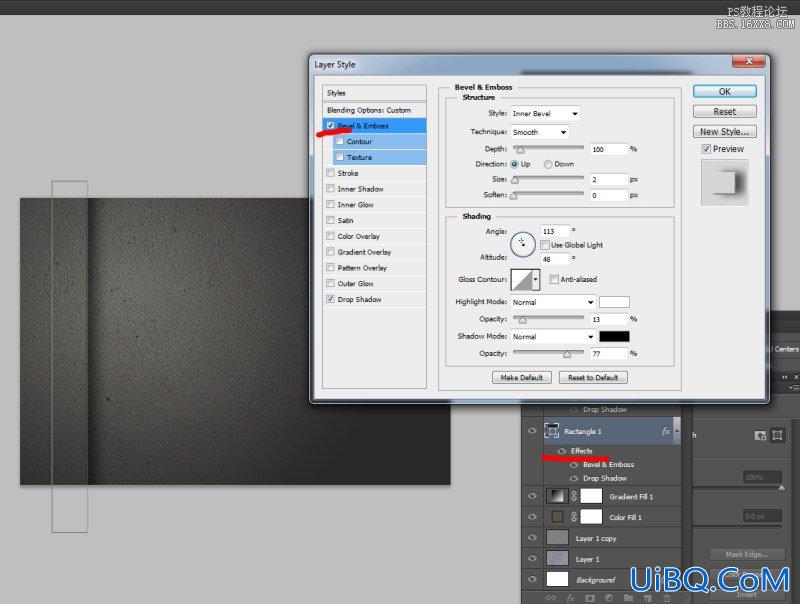Hide Bevel & Emboss effect in Layers panel
Image resolution: width=800 pixels, height=604 pixels.
click(574, 465)
